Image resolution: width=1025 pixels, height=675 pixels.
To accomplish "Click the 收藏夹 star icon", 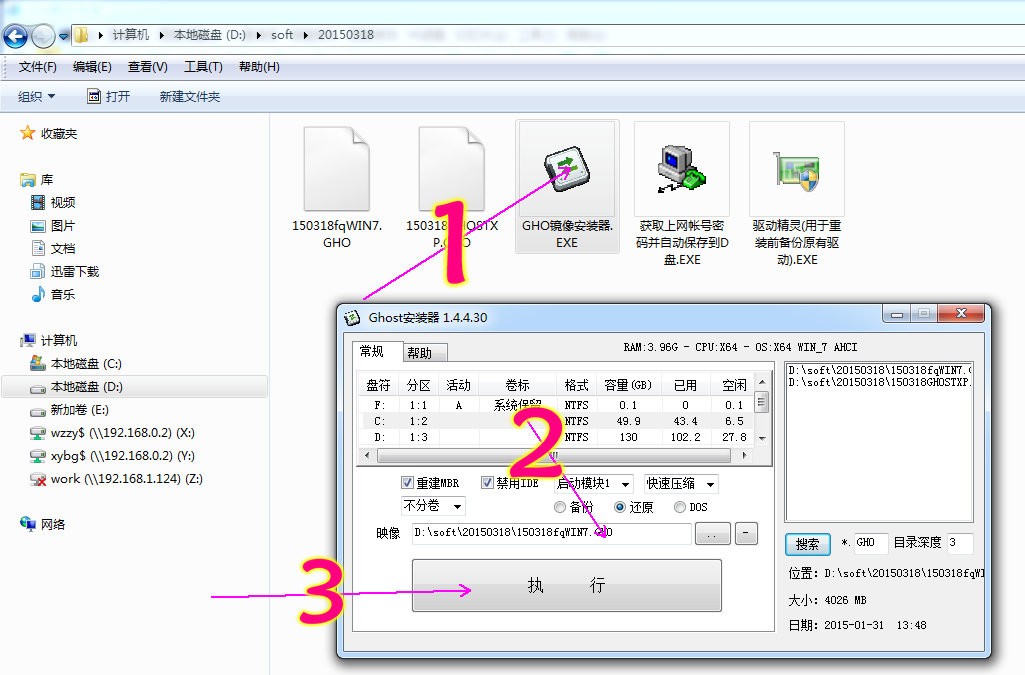I will 27,133.
